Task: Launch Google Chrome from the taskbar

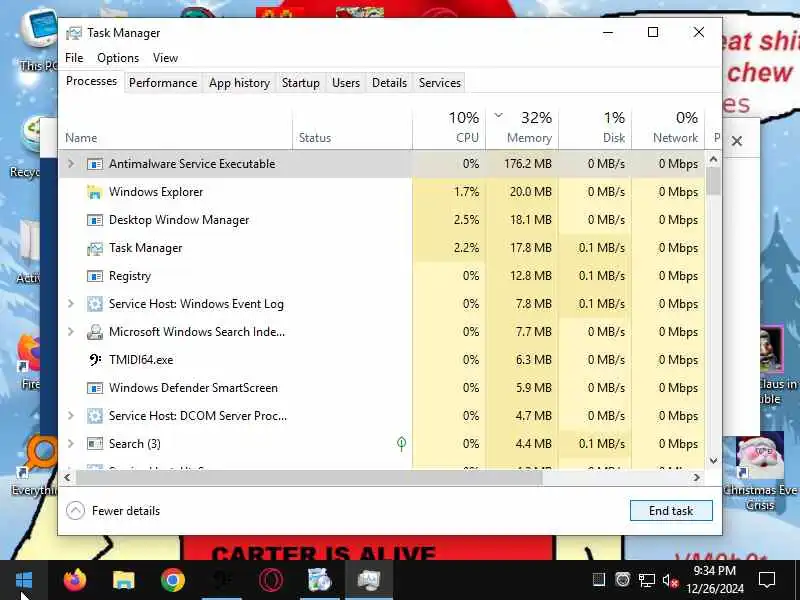Action: click(172, 580)
